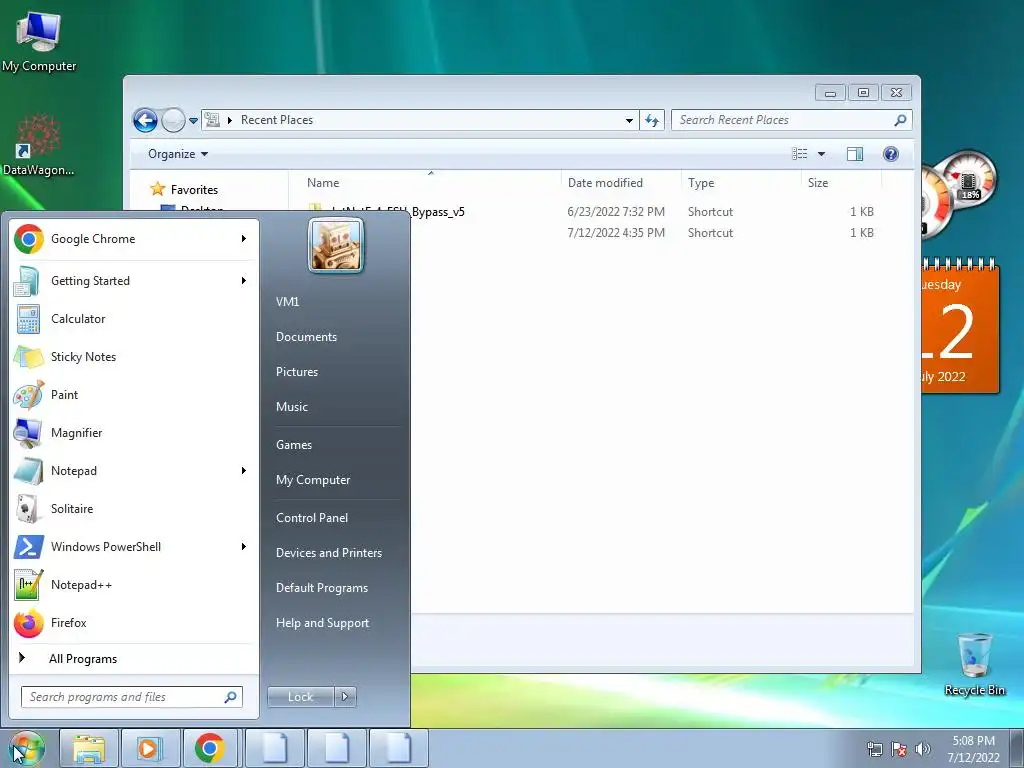Sort by Type column header
The image size is (1024, 768).
741,183
